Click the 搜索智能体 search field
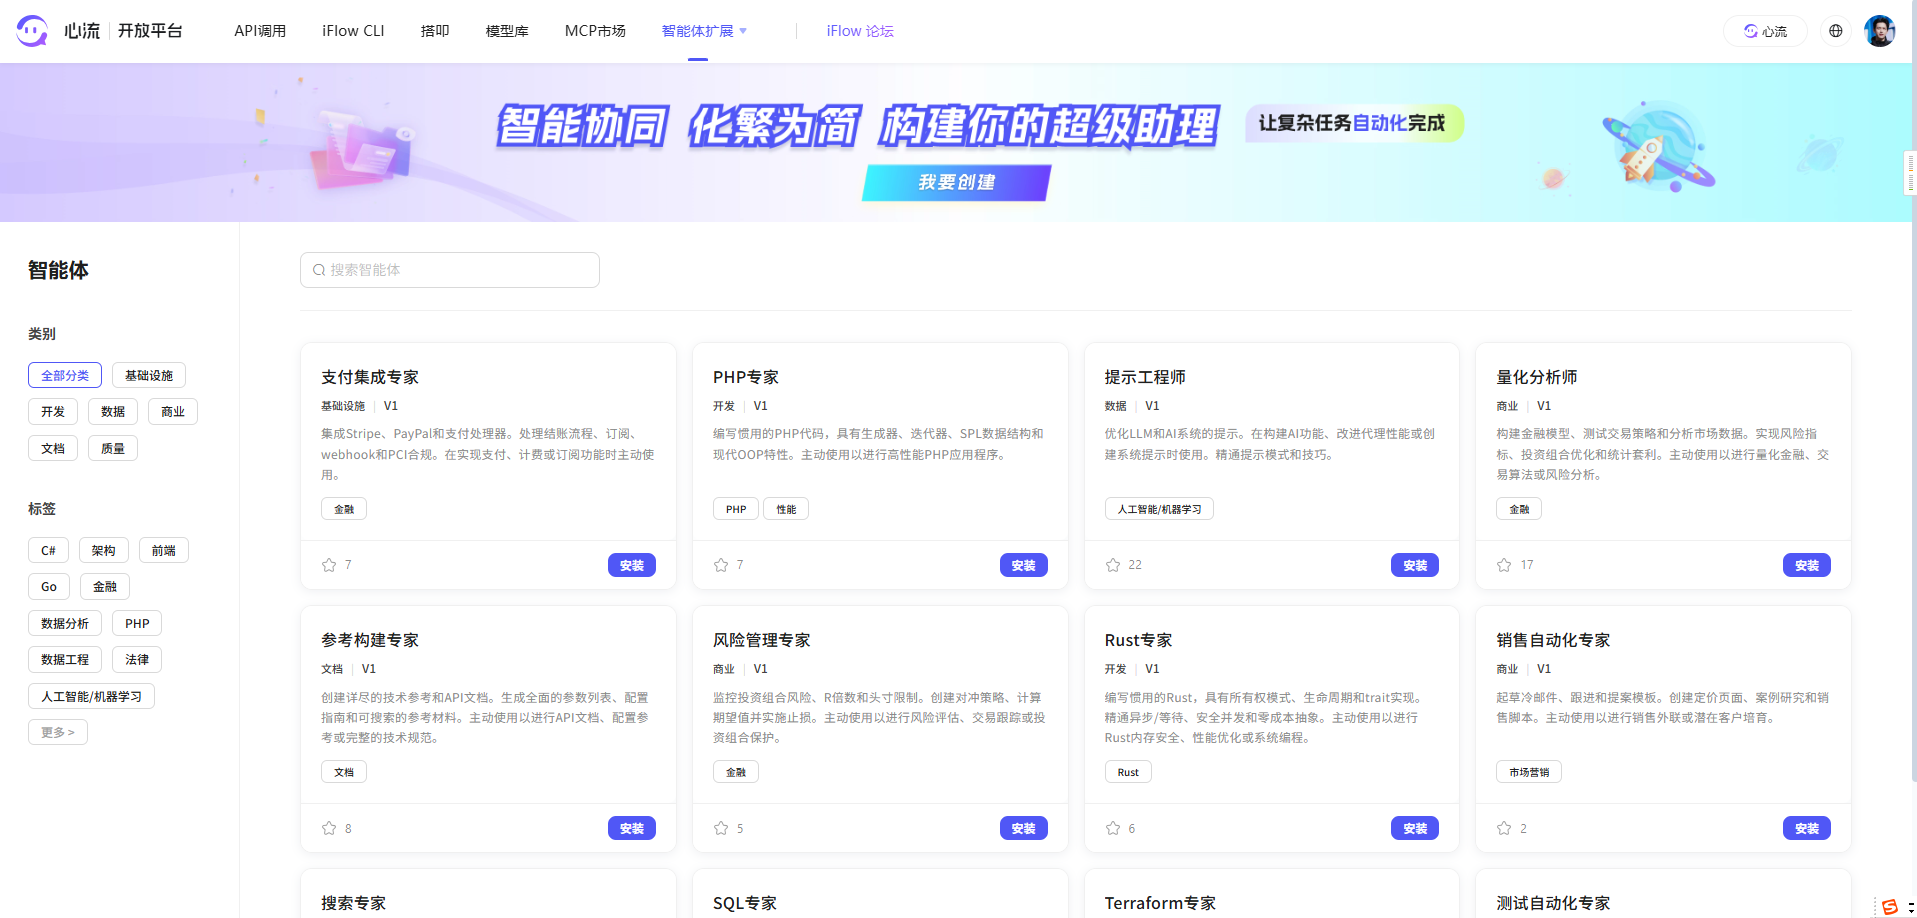 (x=450, y=270)
